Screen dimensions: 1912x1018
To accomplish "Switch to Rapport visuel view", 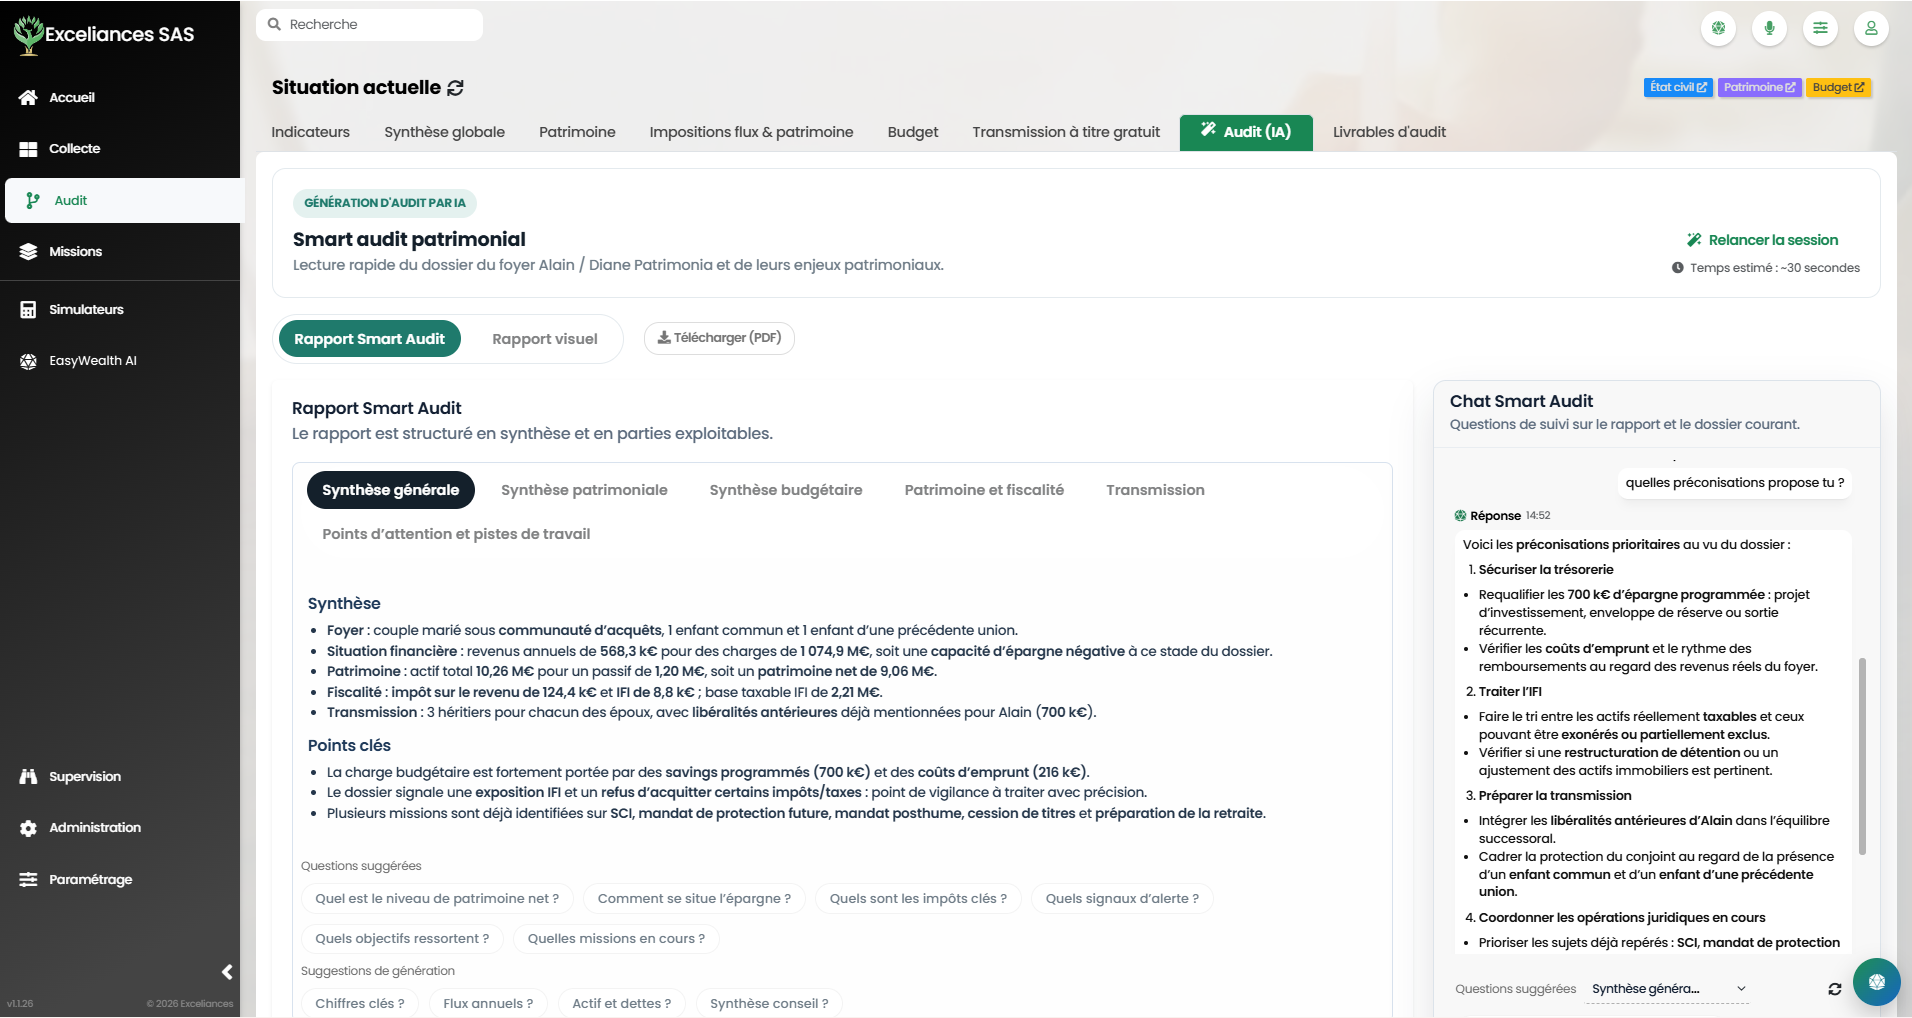I will click(545, 339).
